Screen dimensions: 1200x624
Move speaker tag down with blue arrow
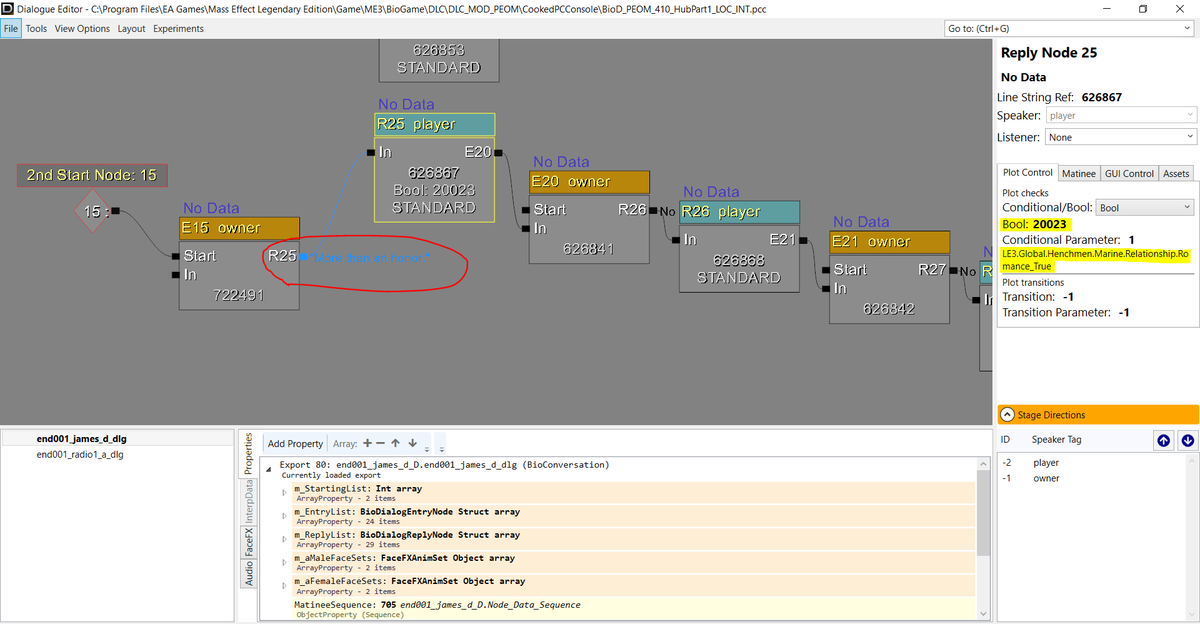point(1187,439)
